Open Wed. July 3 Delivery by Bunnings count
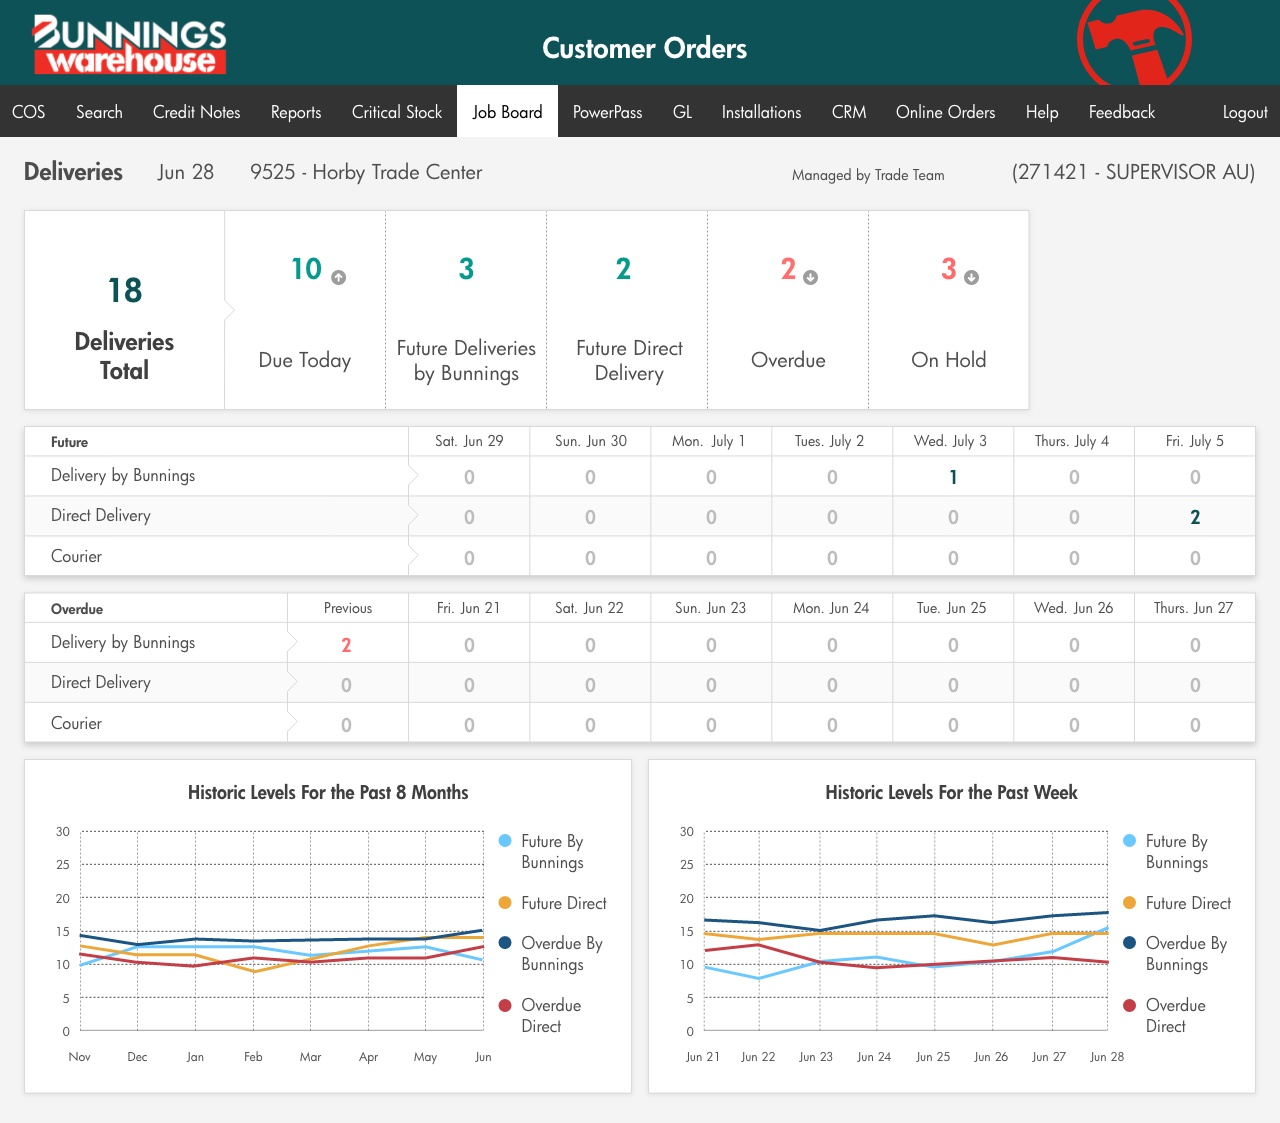The image size is (1280, 1123). 953,477
